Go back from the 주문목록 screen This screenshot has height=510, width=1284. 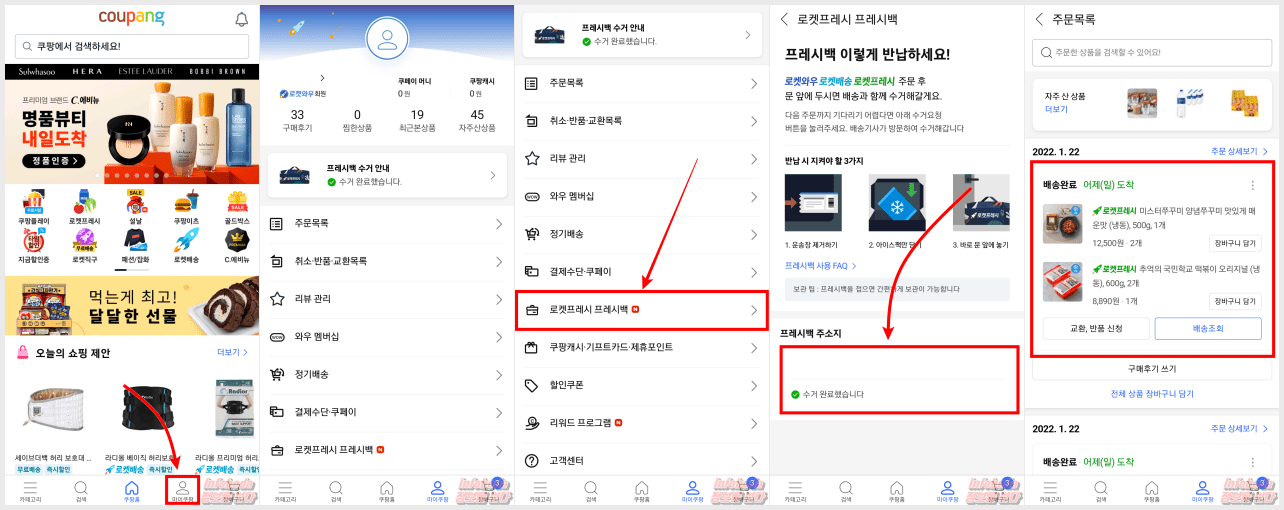[x=1040, y=19]
